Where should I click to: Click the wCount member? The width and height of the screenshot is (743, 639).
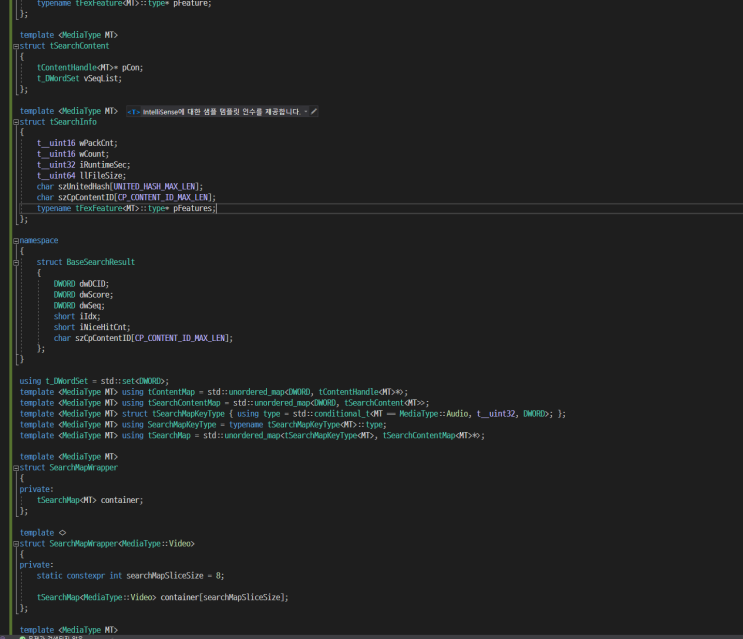[93, 154]
